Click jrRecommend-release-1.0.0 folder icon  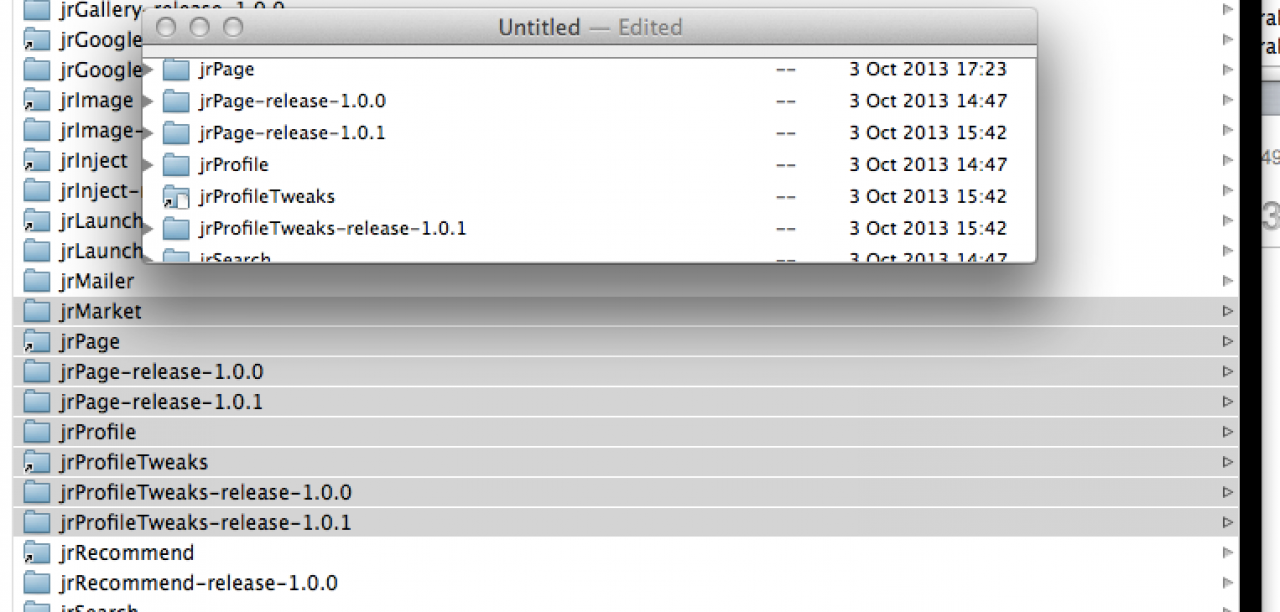(36, 583)
